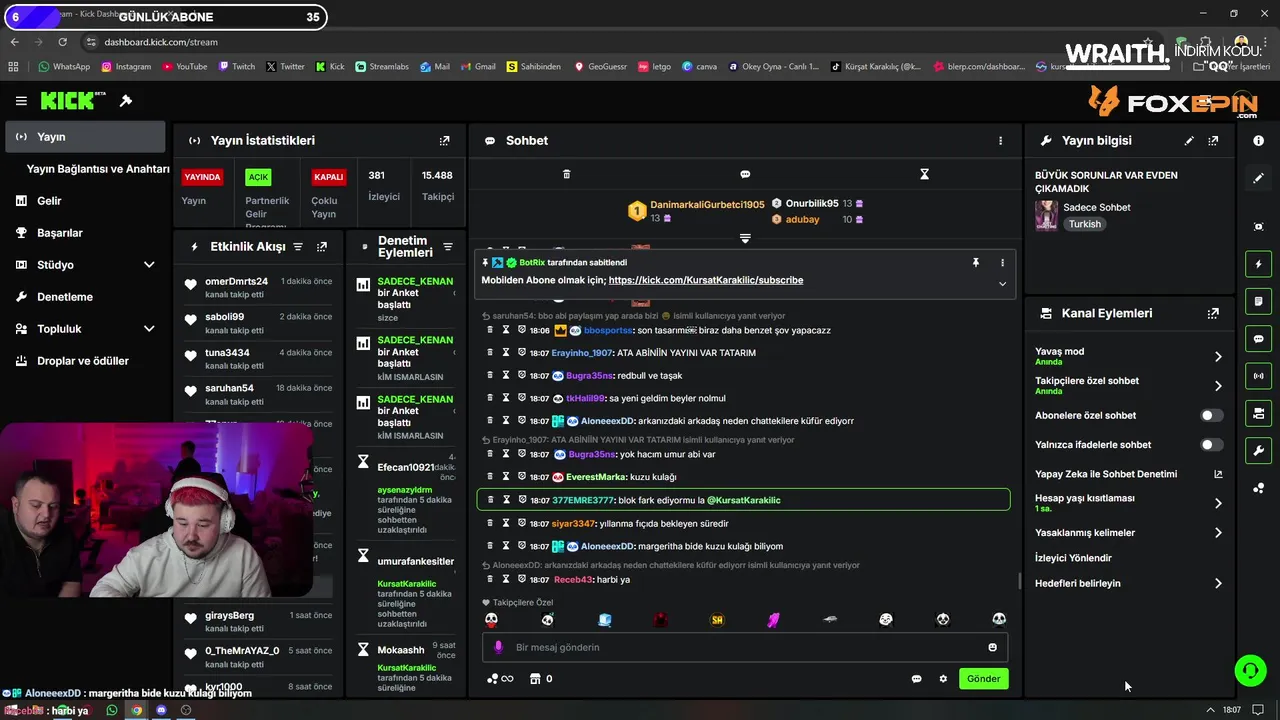Pop out the Yayın bilgisi panel
1280x720 pixels.
pos(1213,141)
